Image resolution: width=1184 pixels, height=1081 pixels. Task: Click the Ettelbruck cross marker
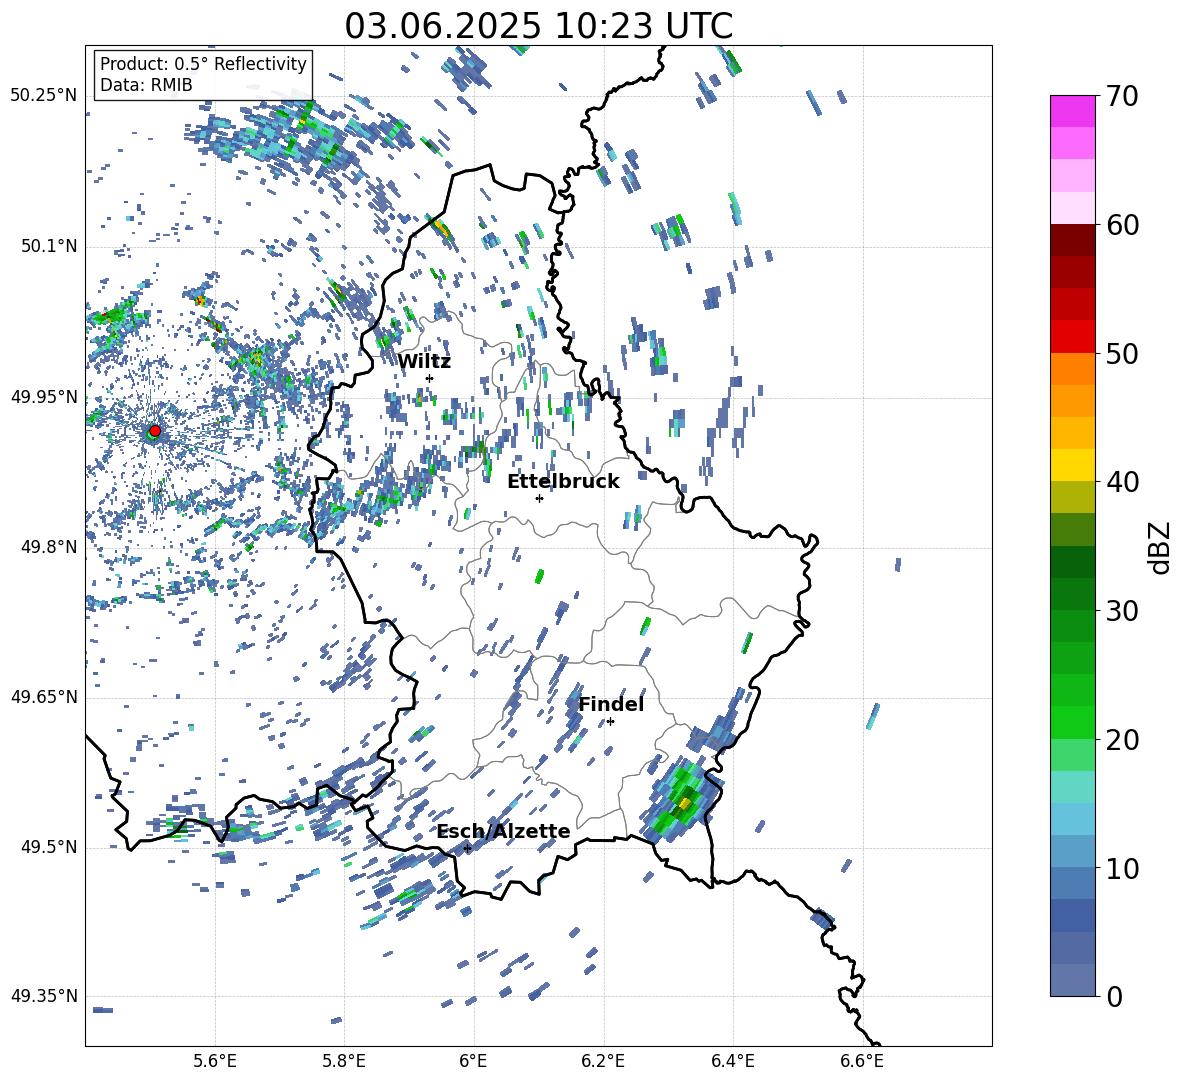(x=539, y=498)
